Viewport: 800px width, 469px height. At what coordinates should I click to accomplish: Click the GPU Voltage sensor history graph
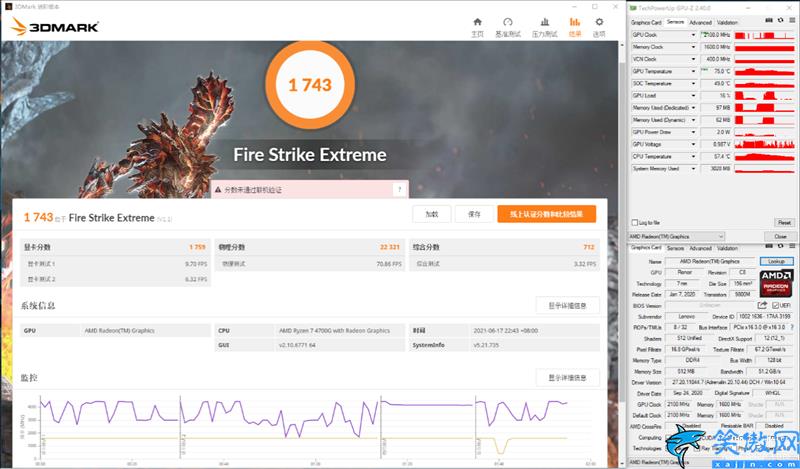pos(764,144)
